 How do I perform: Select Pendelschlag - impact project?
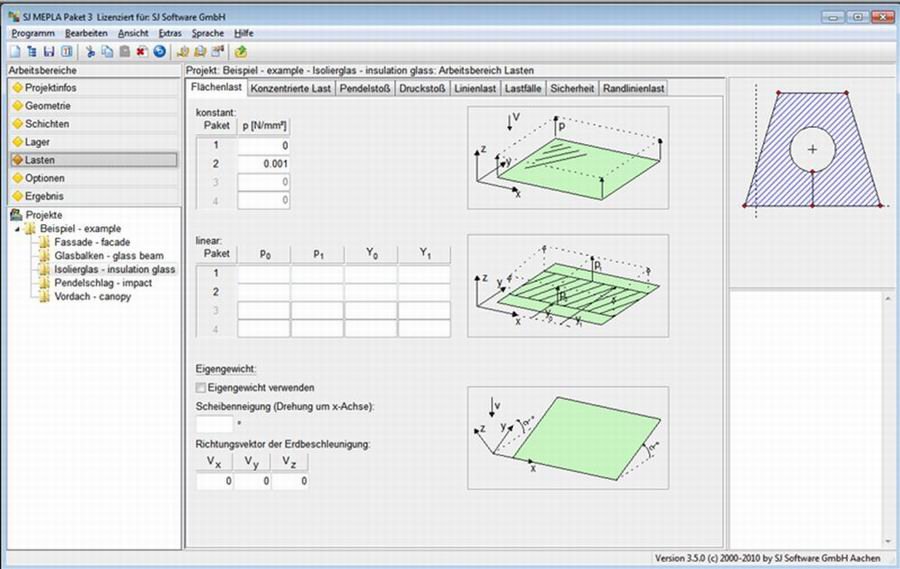pos(103,283)
